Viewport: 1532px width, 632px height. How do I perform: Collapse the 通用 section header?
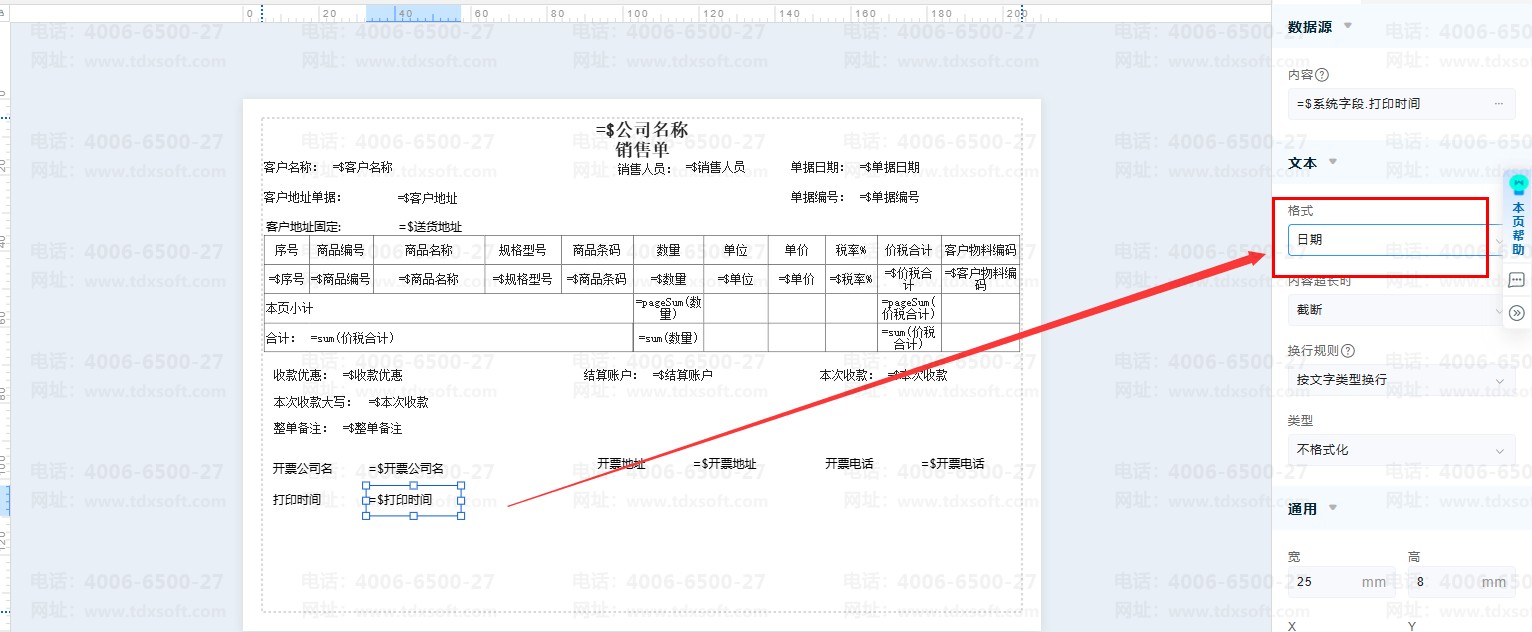tap(1312, 509)
